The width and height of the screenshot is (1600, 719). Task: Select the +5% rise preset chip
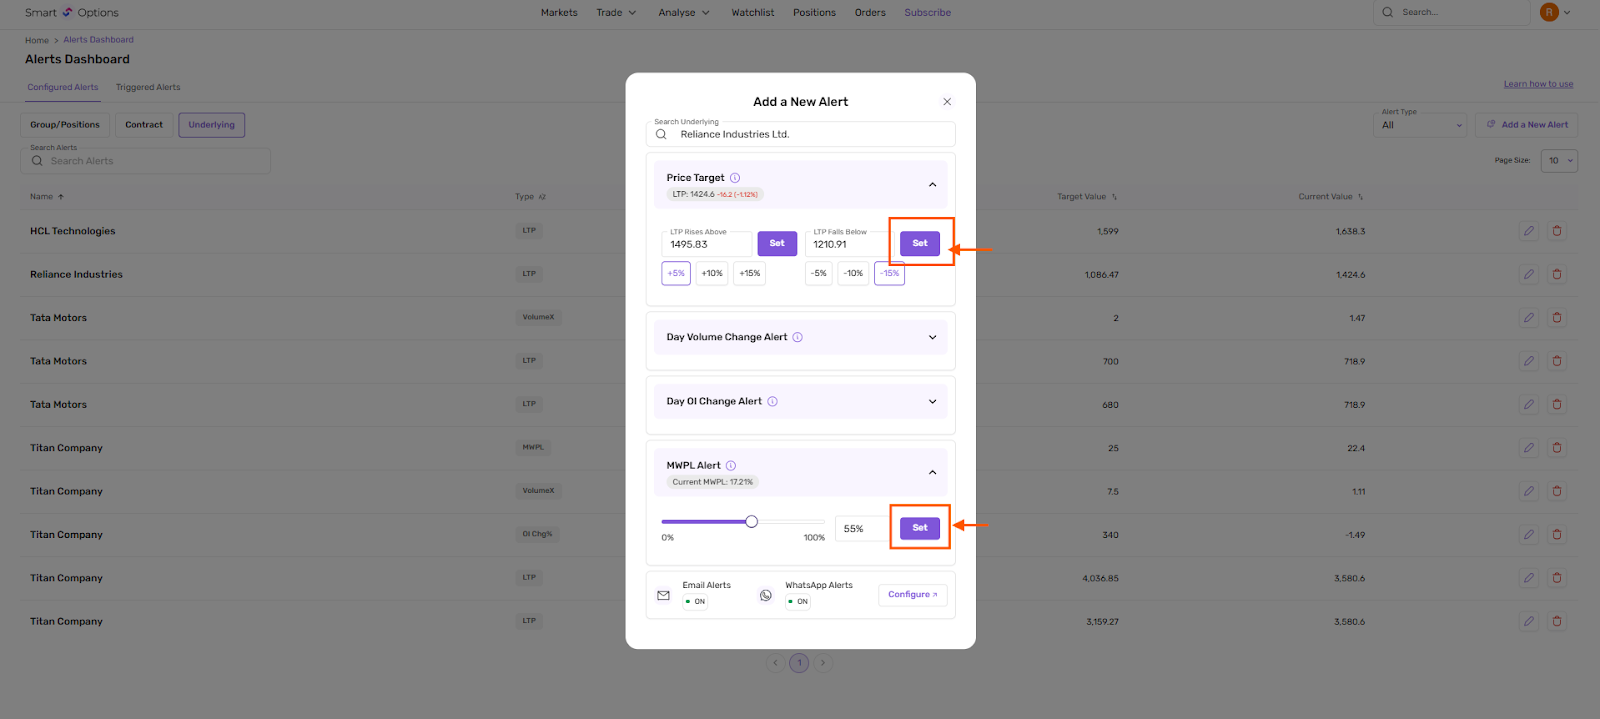coord(676,273)
